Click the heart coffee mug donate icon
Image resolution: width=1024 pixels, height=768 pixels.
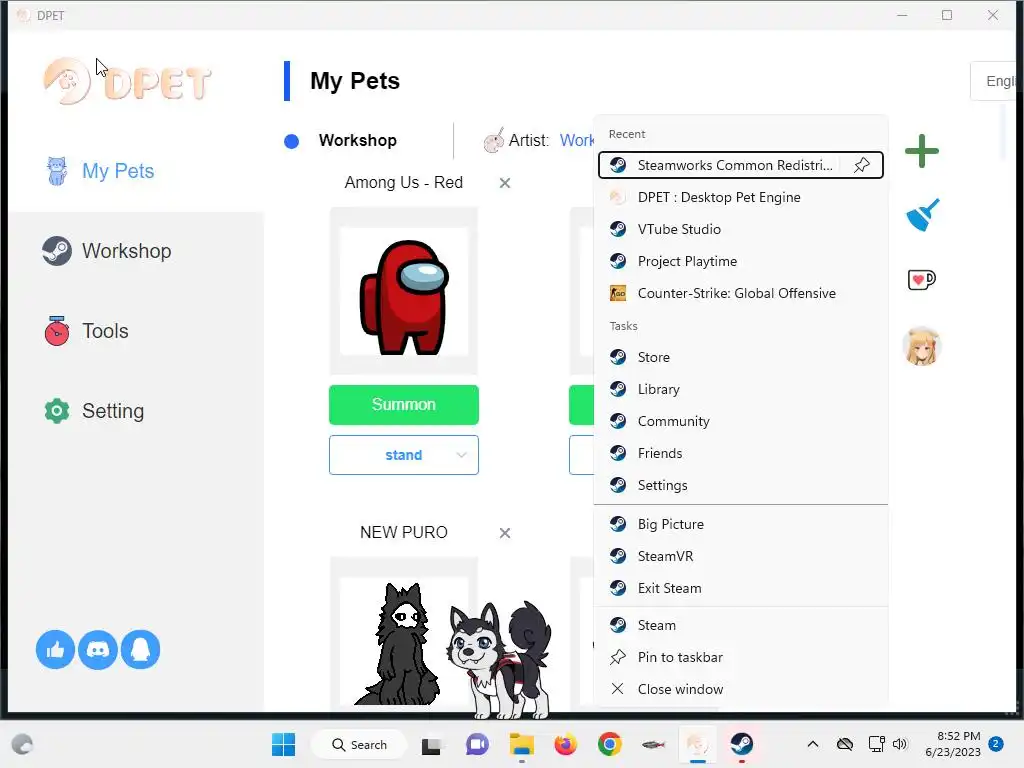click(x=921, y=280)
